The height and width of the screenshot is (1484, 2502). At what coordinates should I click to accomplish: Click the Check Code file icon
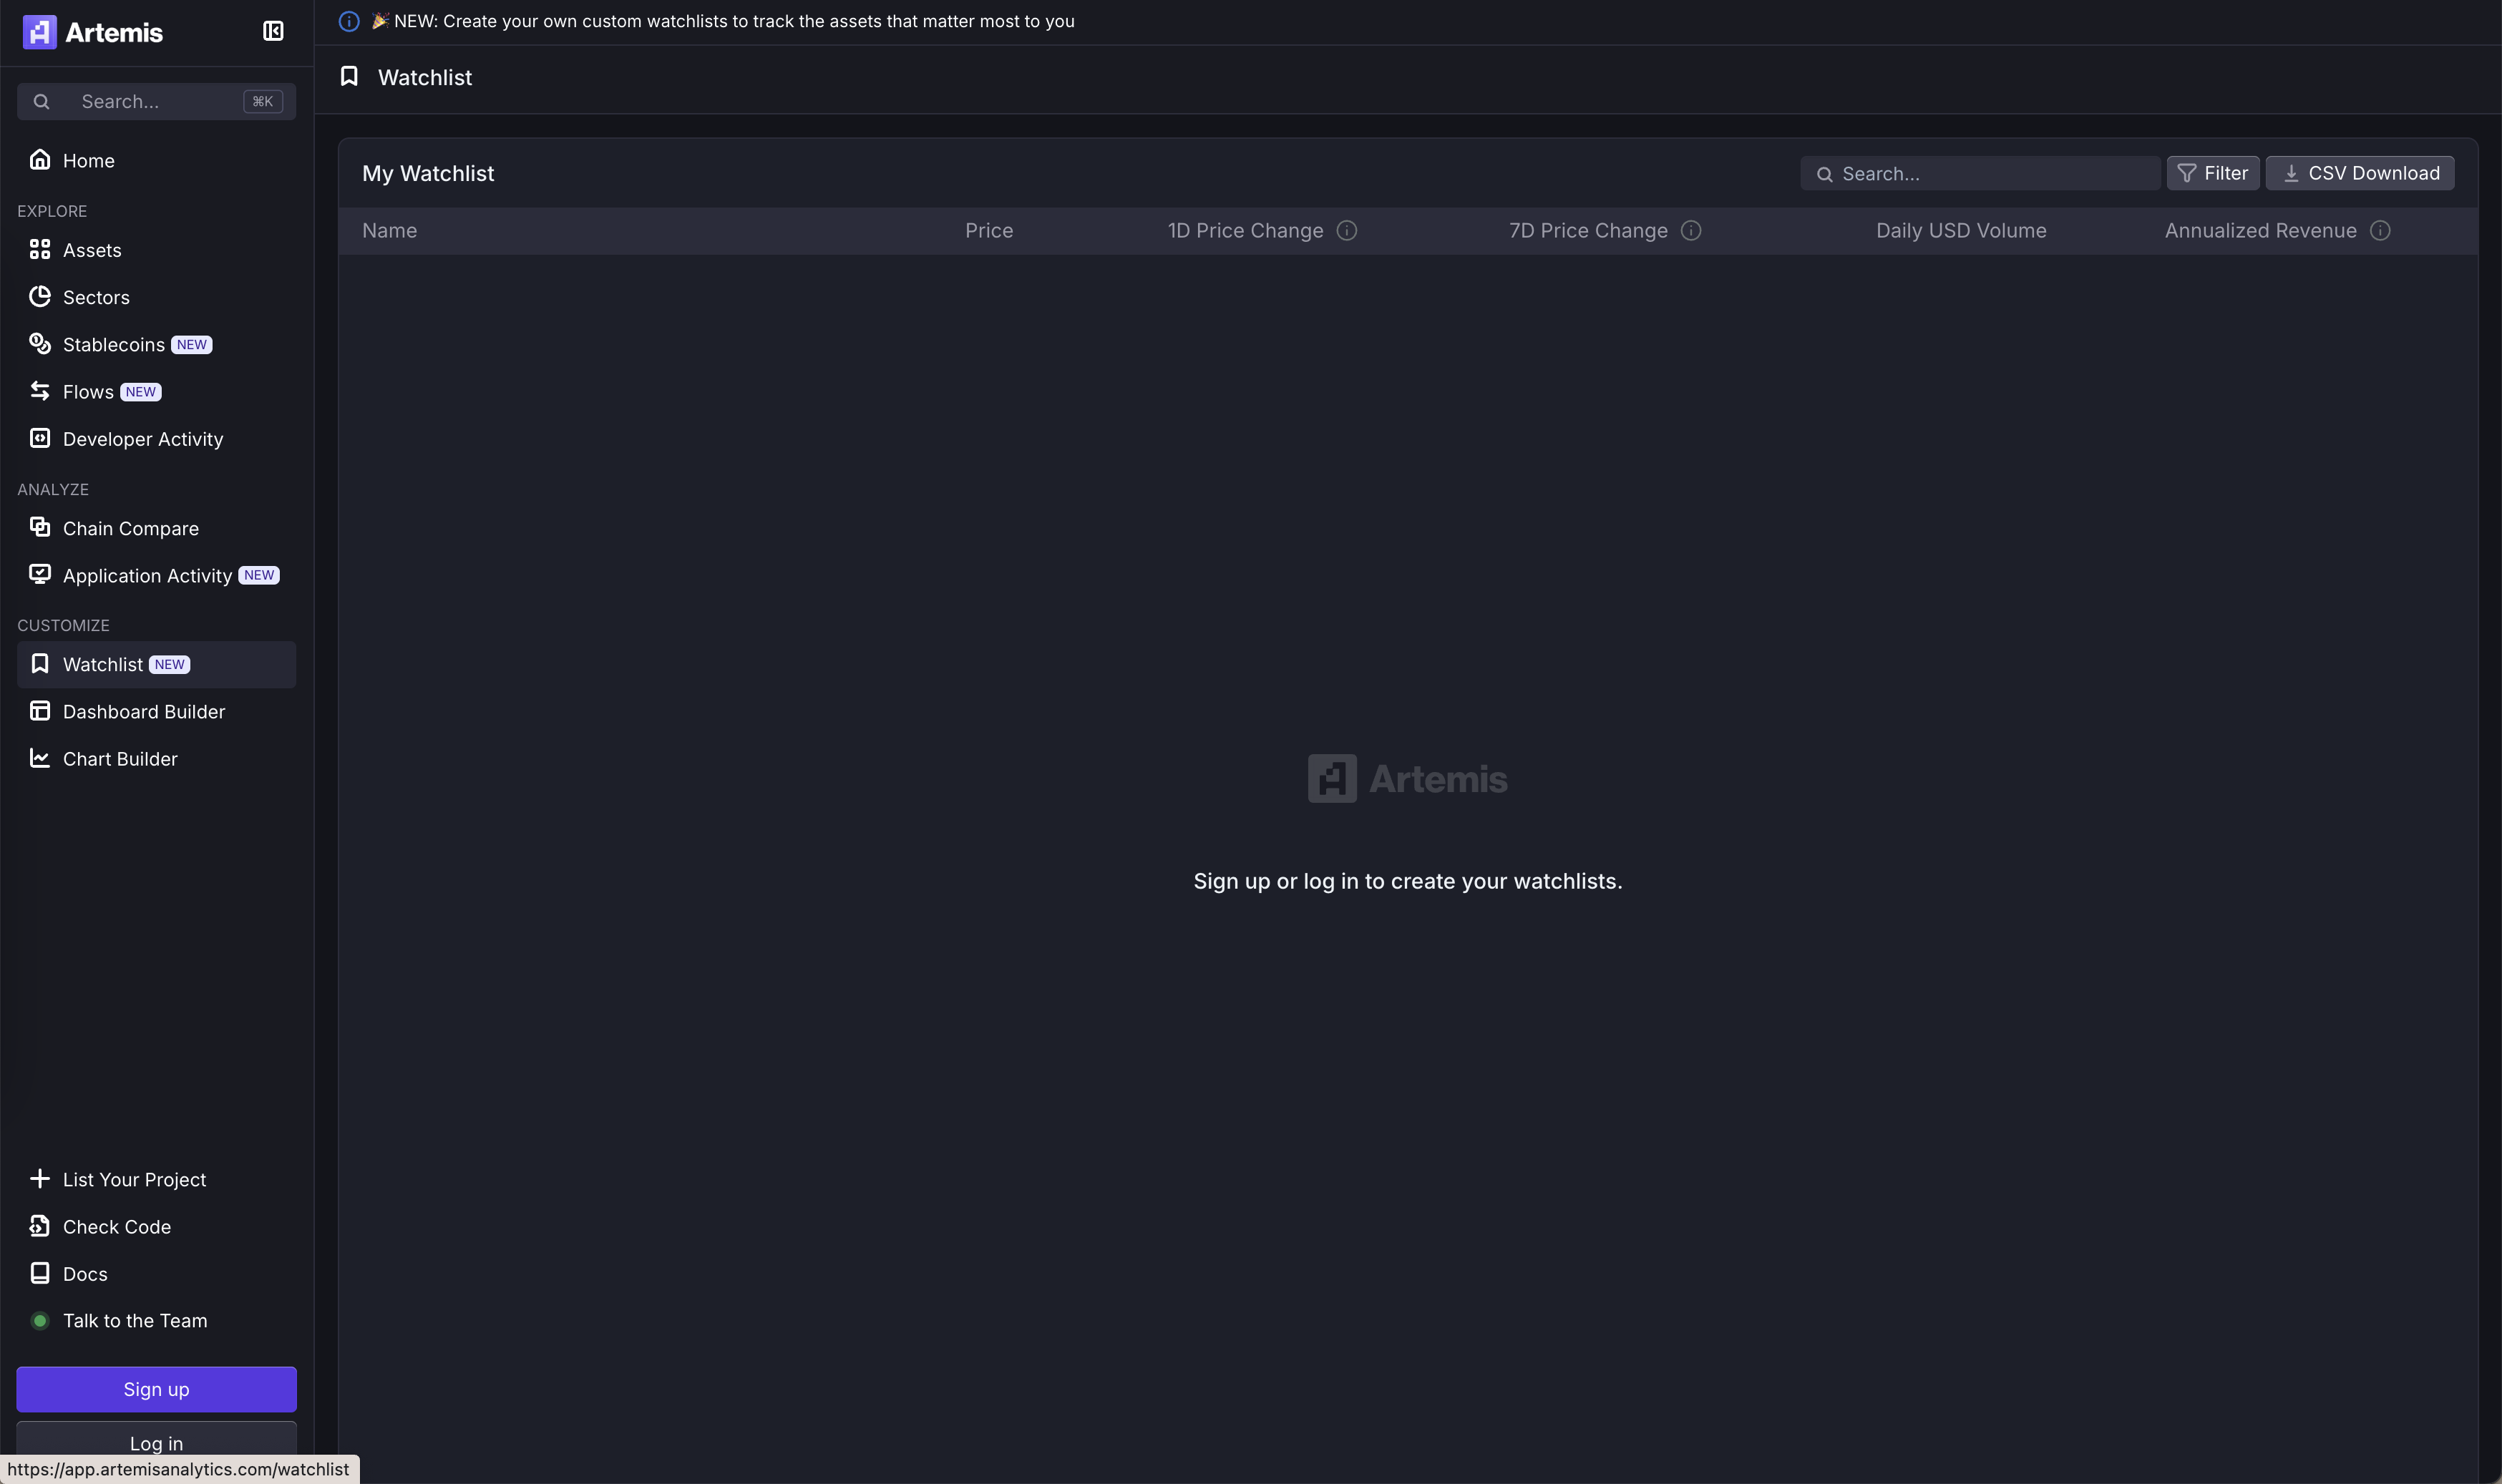(x=40, y=1226)
